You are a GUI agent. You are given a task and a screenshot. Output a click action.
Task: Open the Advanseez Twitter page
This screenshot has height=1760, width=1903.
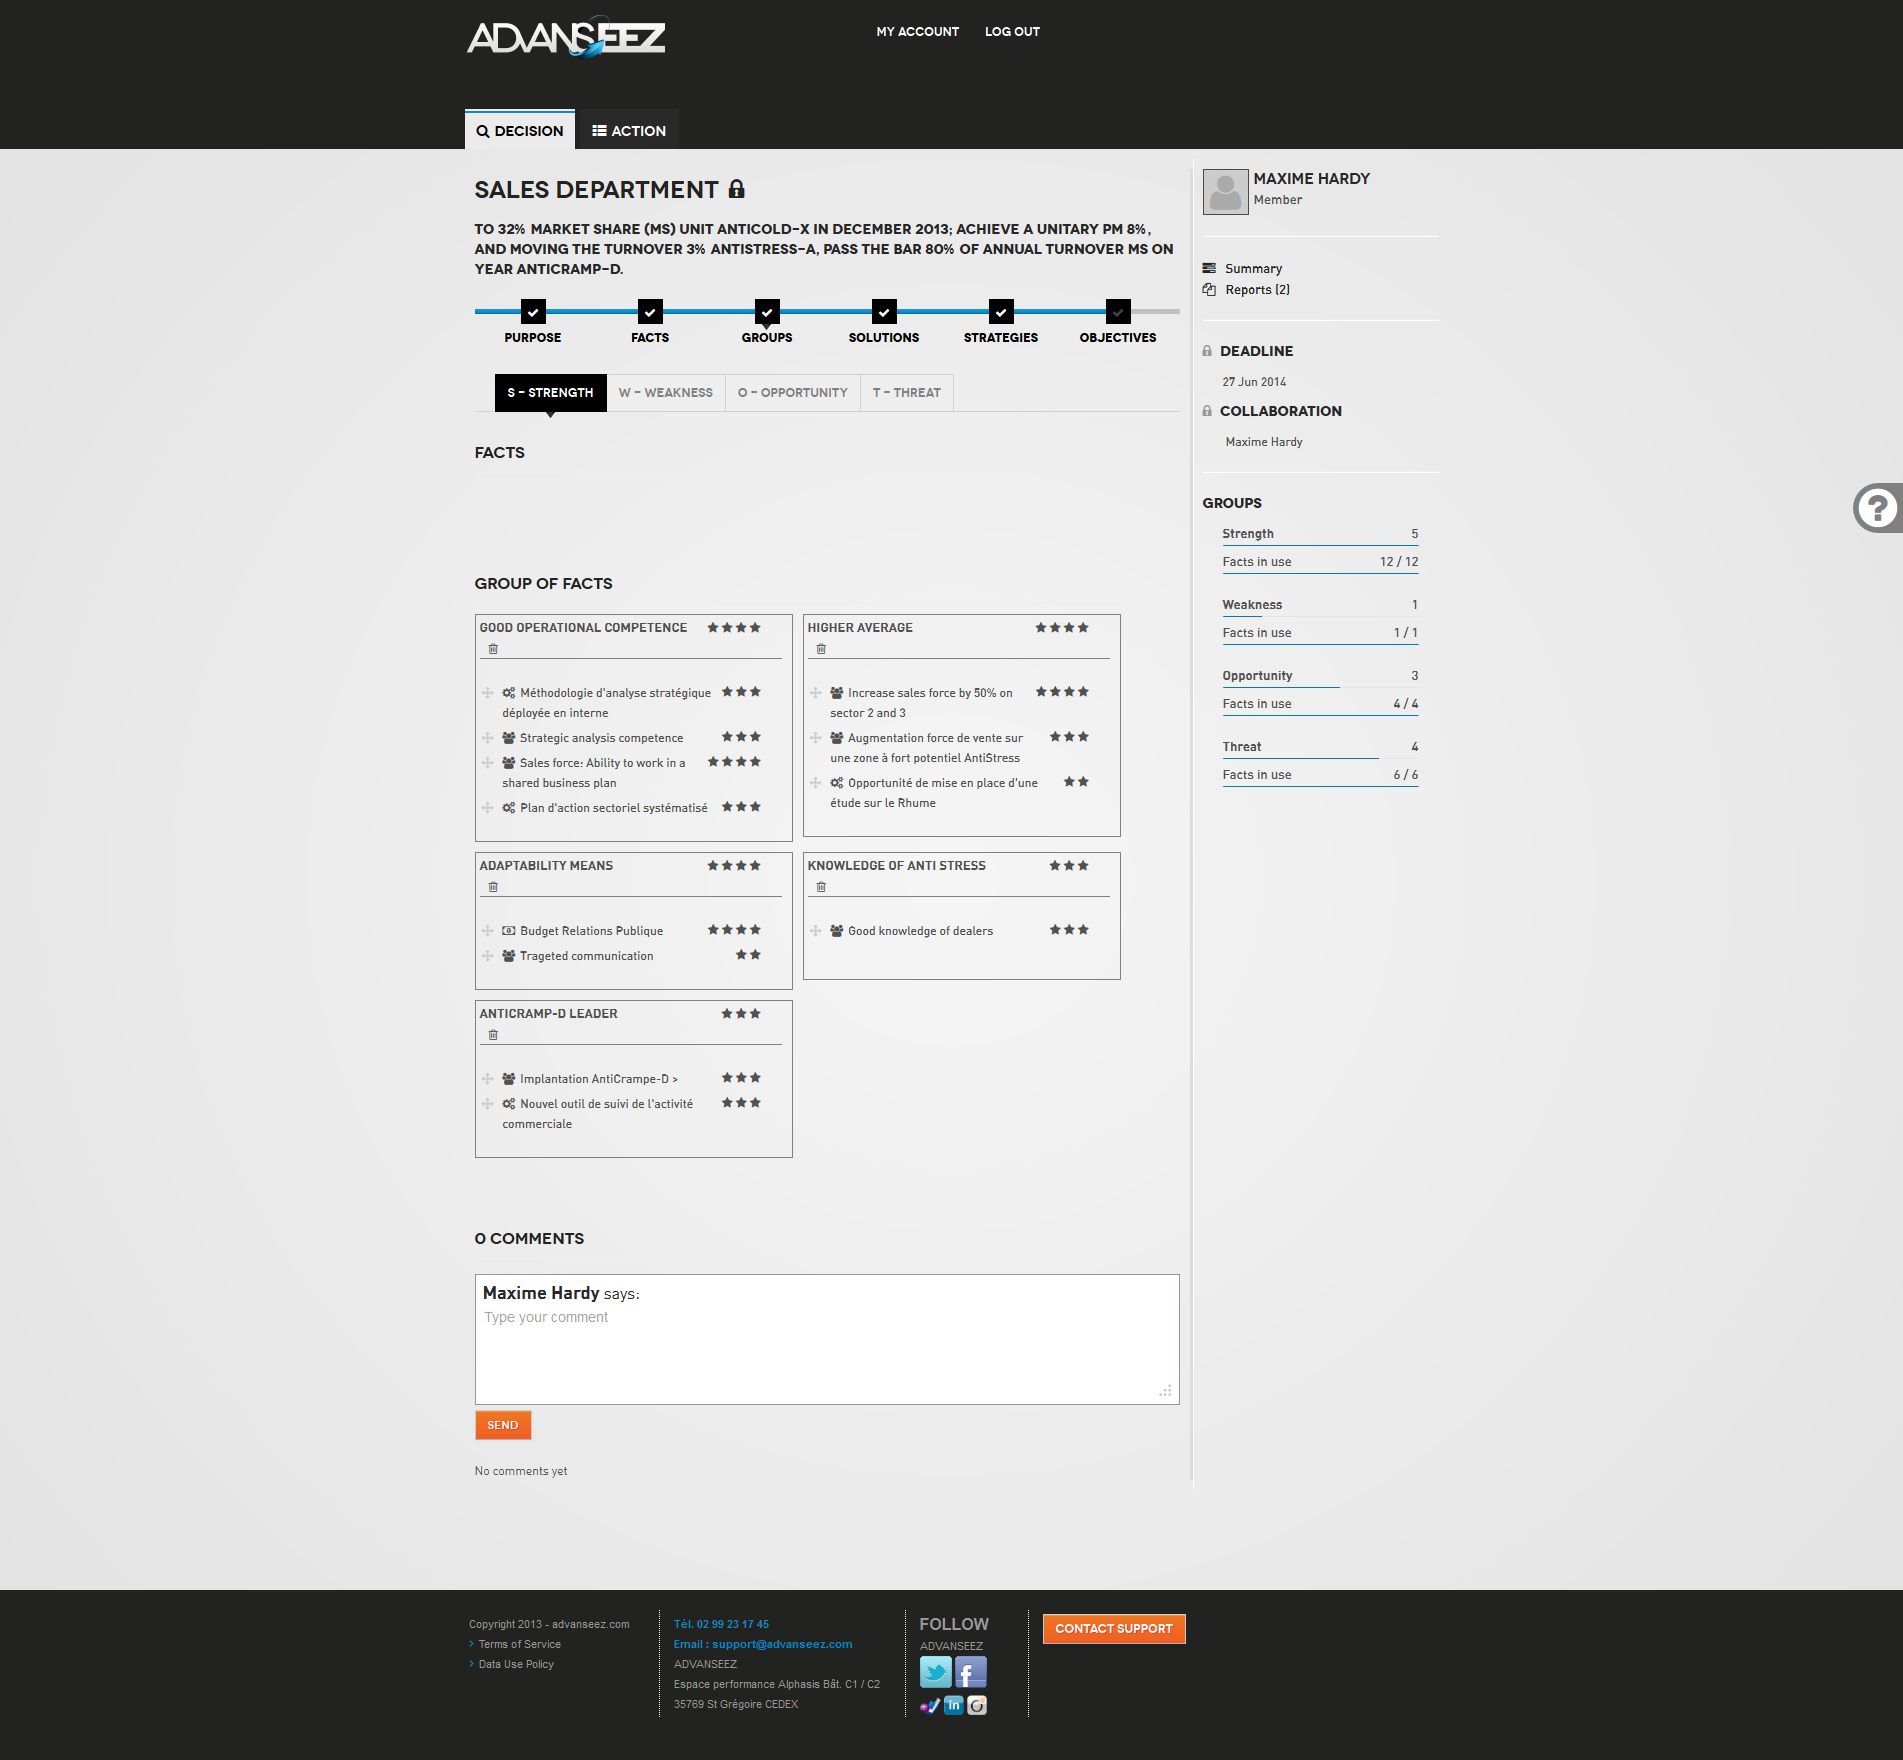[x=936, y=1672]
